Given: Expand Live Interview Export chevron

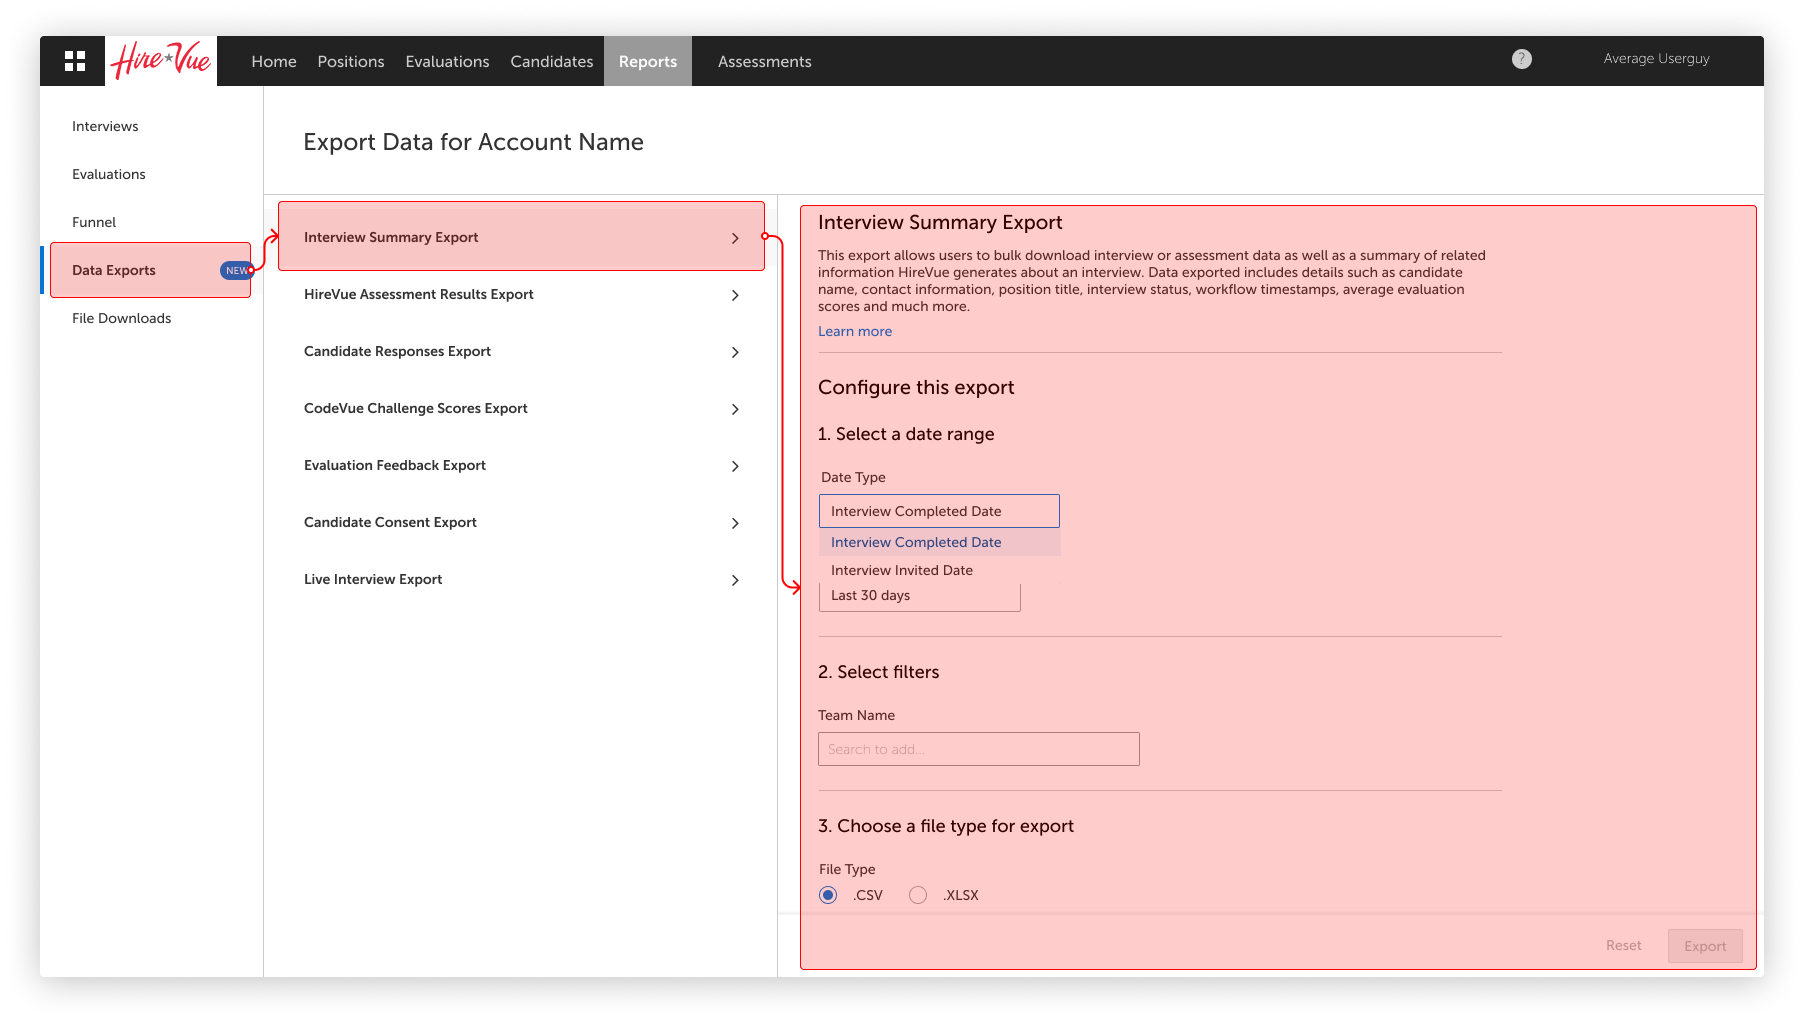Looking at the screenshot, I should coord(735,580).
